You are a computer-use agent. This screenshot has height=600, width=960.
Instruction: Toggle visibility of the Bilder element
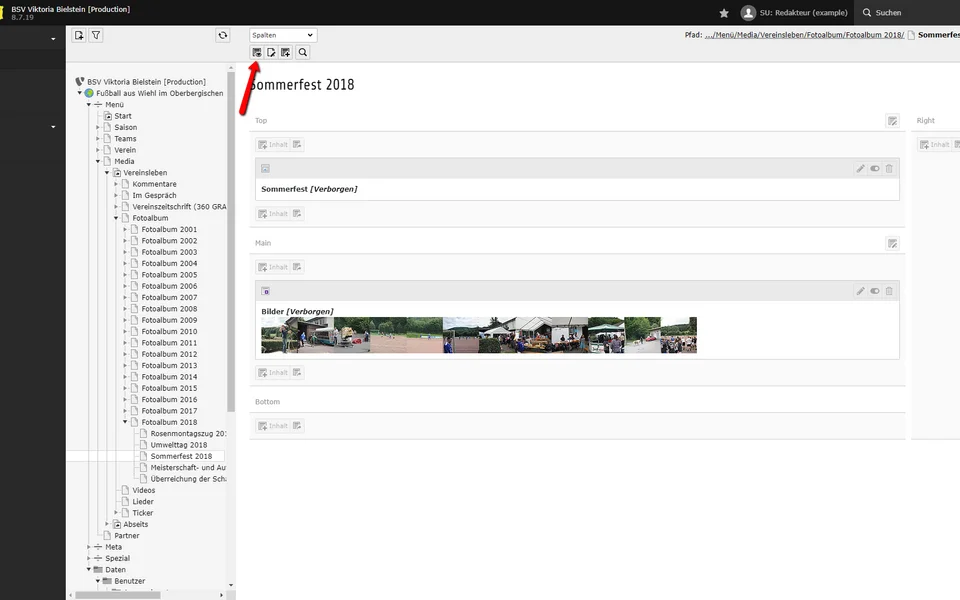(x=875, y=291)
